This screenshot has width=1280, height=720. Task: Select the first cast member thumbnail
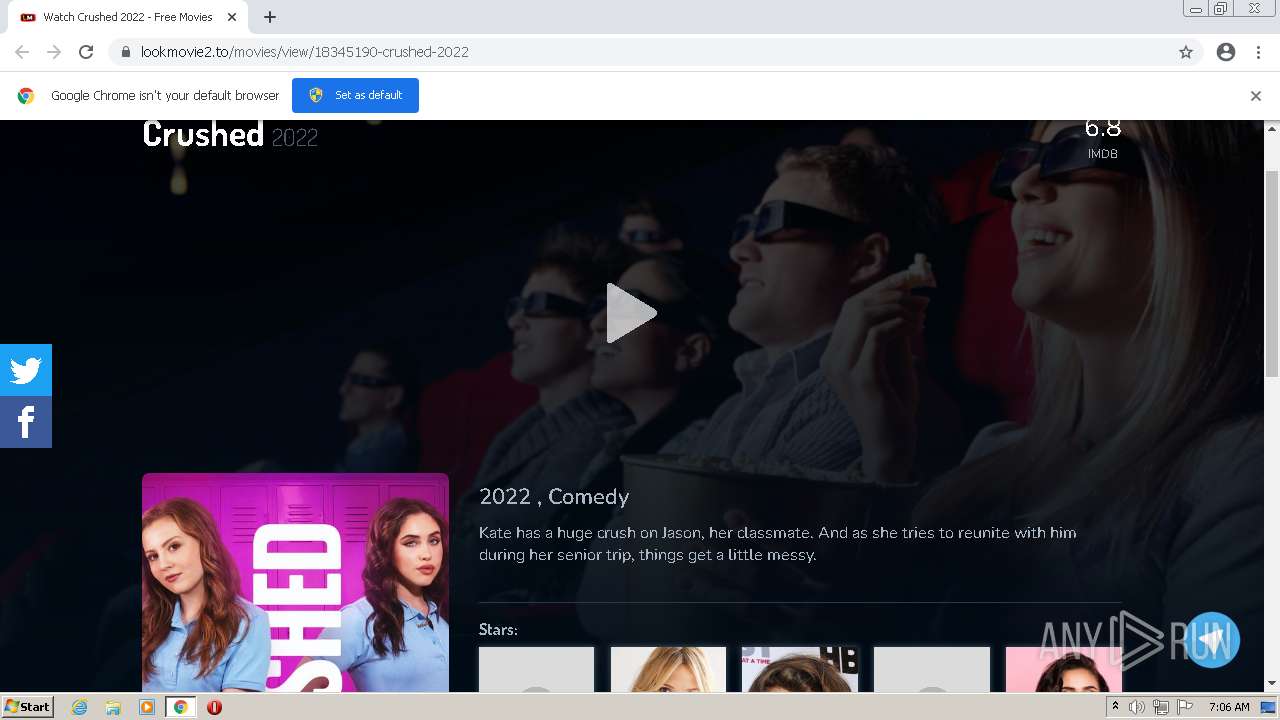click(536, 669)
